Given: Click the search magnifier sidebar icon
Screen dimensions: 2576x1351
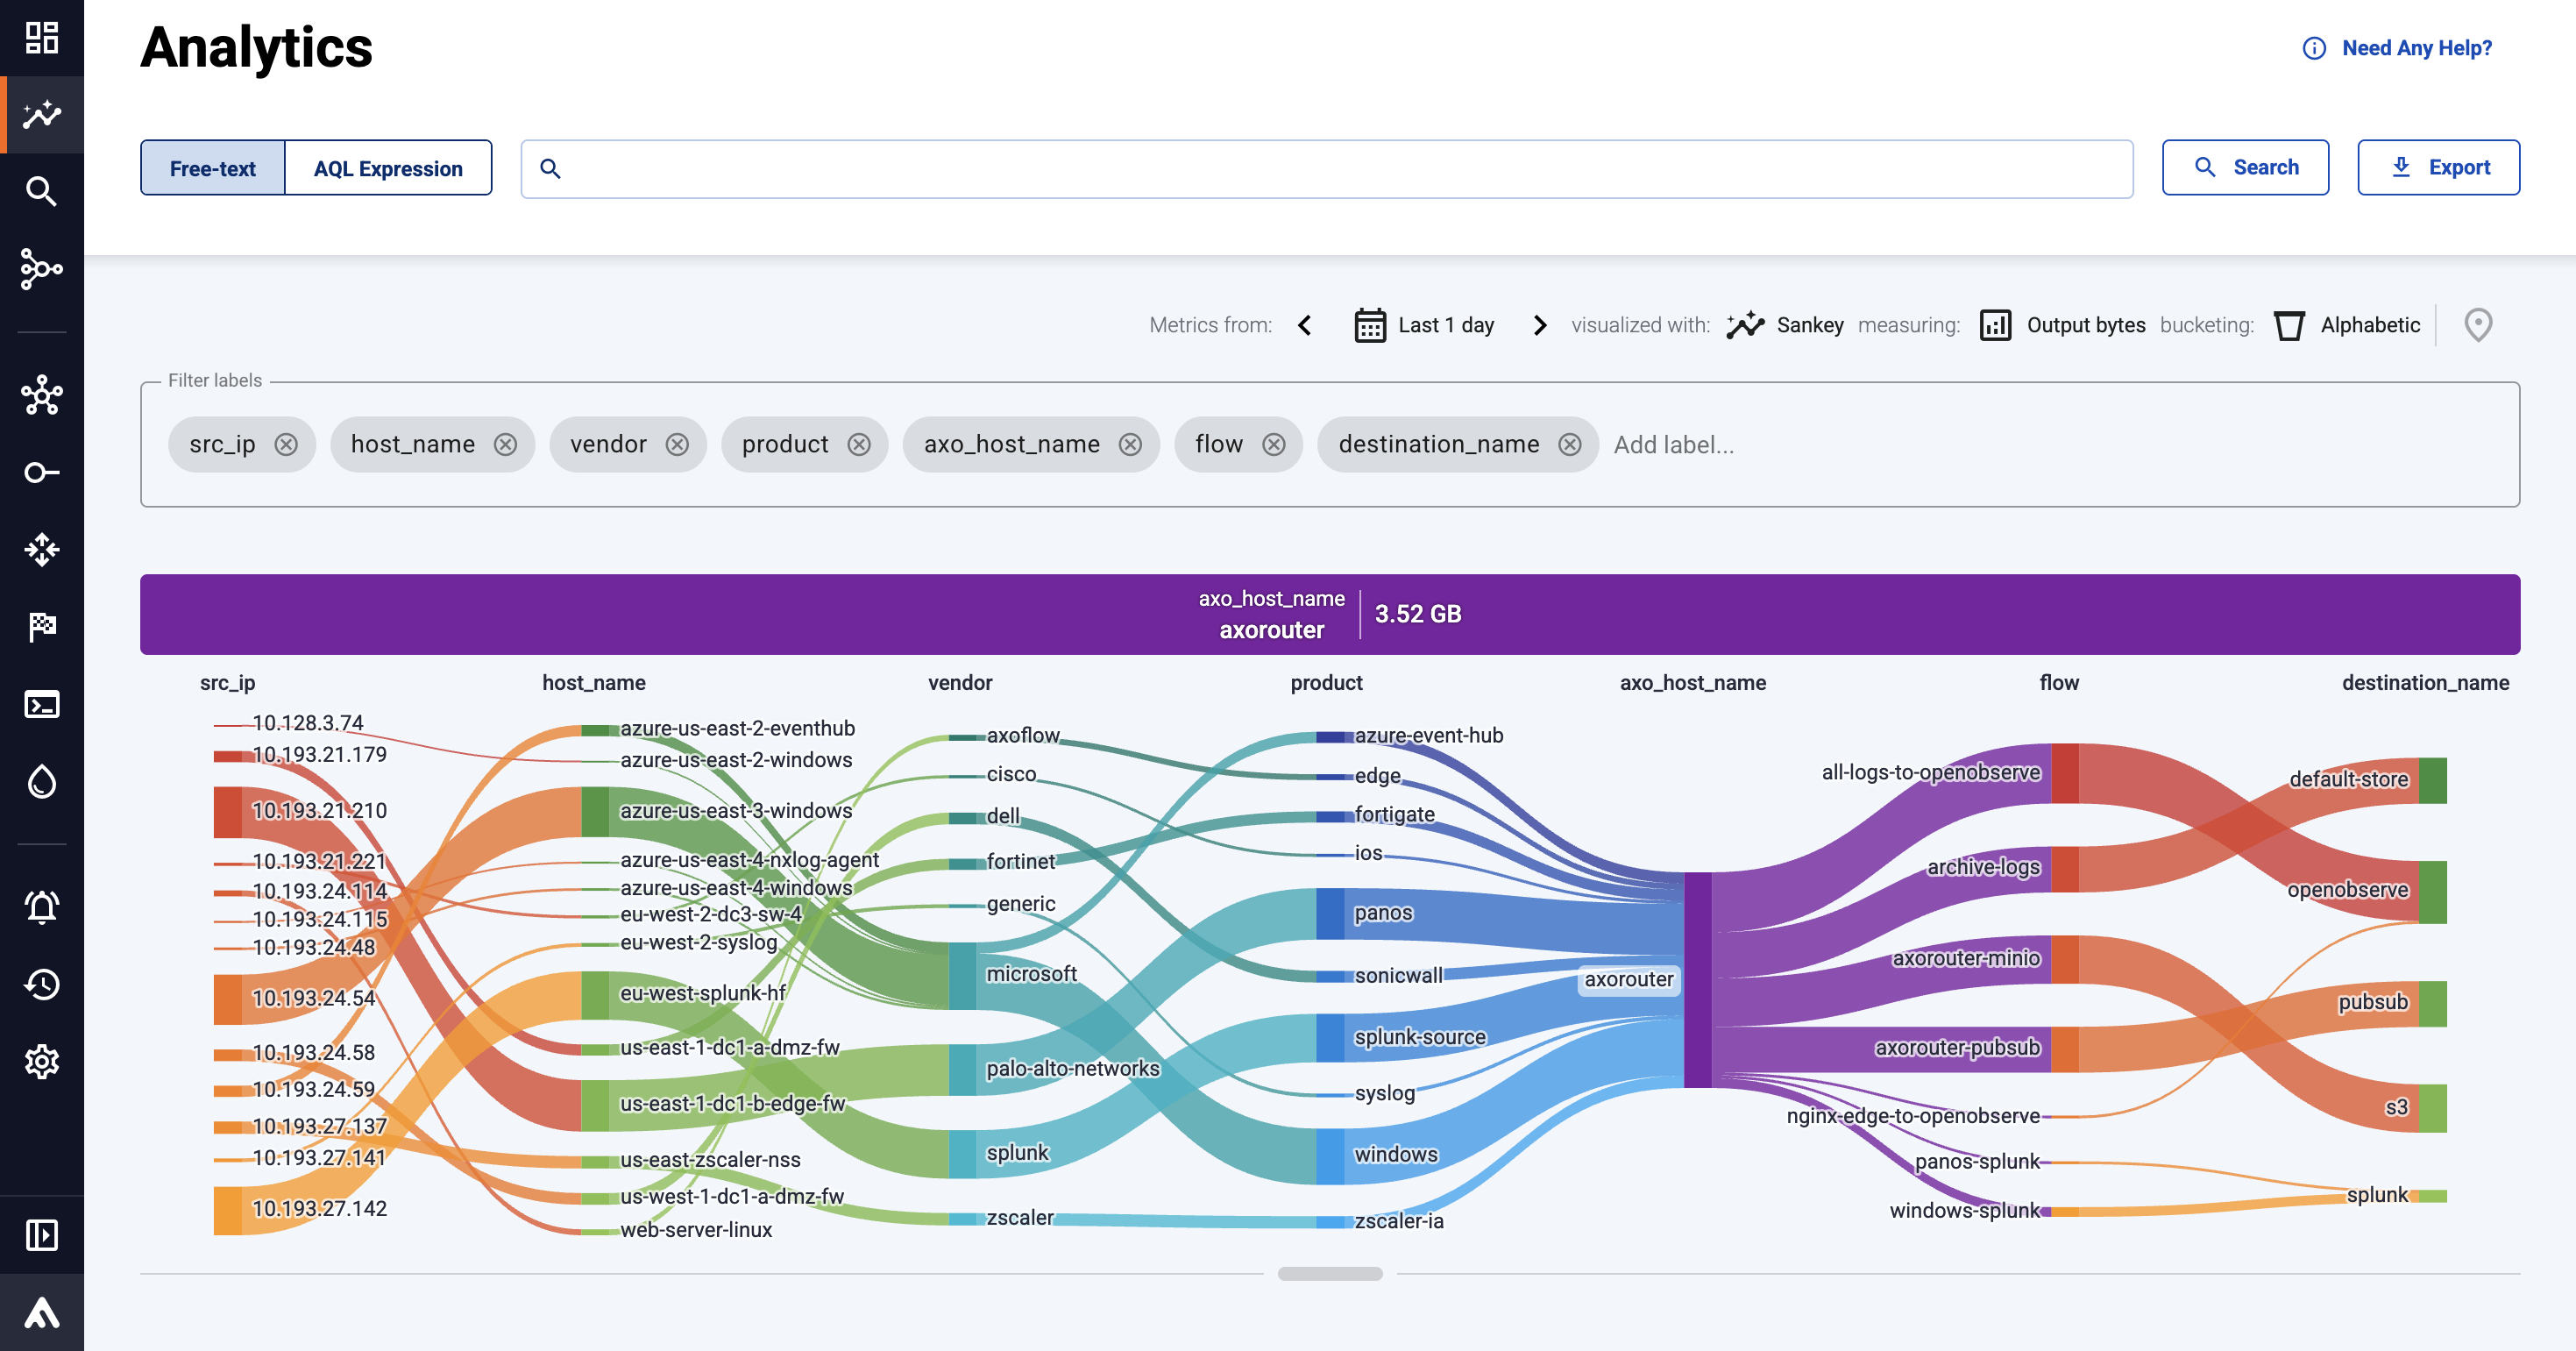Looking at the screenshot, I should (x=41, y=191).
